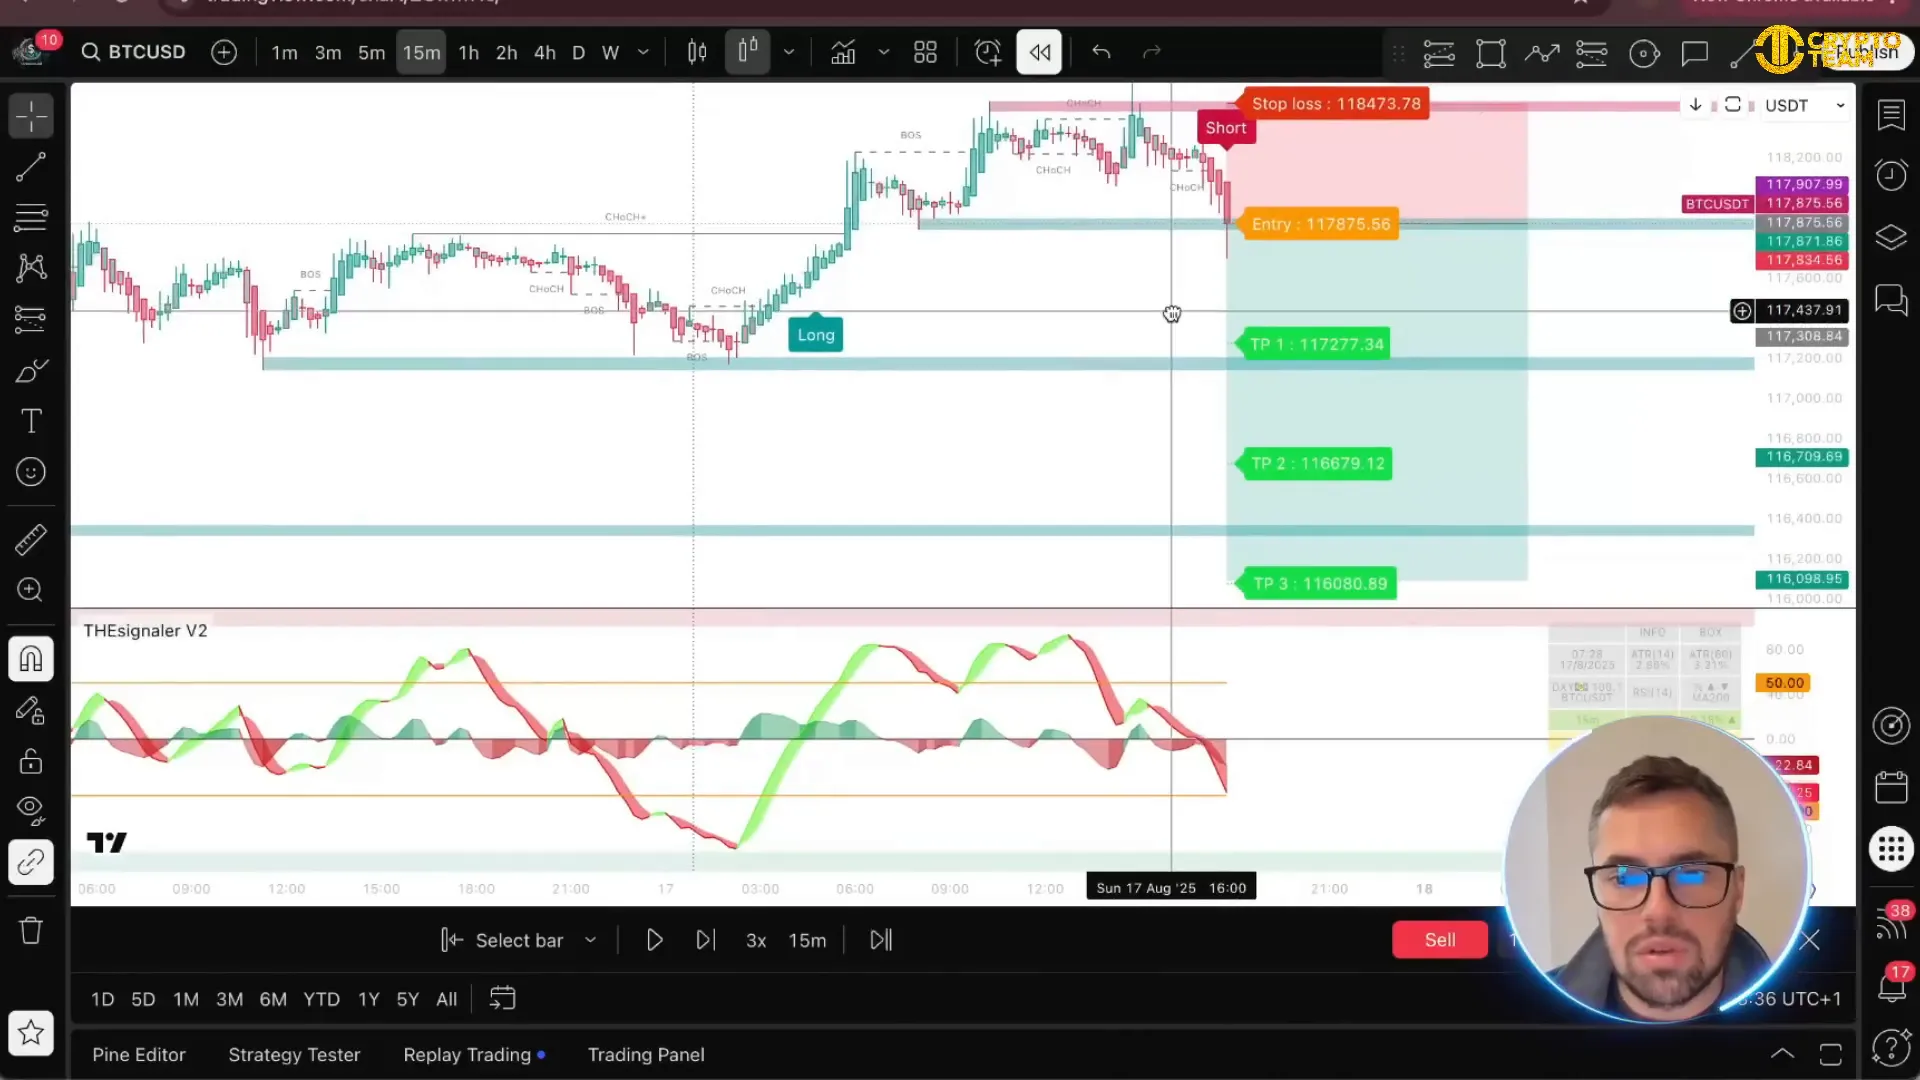Image resolution: width=1920 pixels, height=1080 pixels.
Task: Toggle stay in drawing mode
Action: (31, 711)
